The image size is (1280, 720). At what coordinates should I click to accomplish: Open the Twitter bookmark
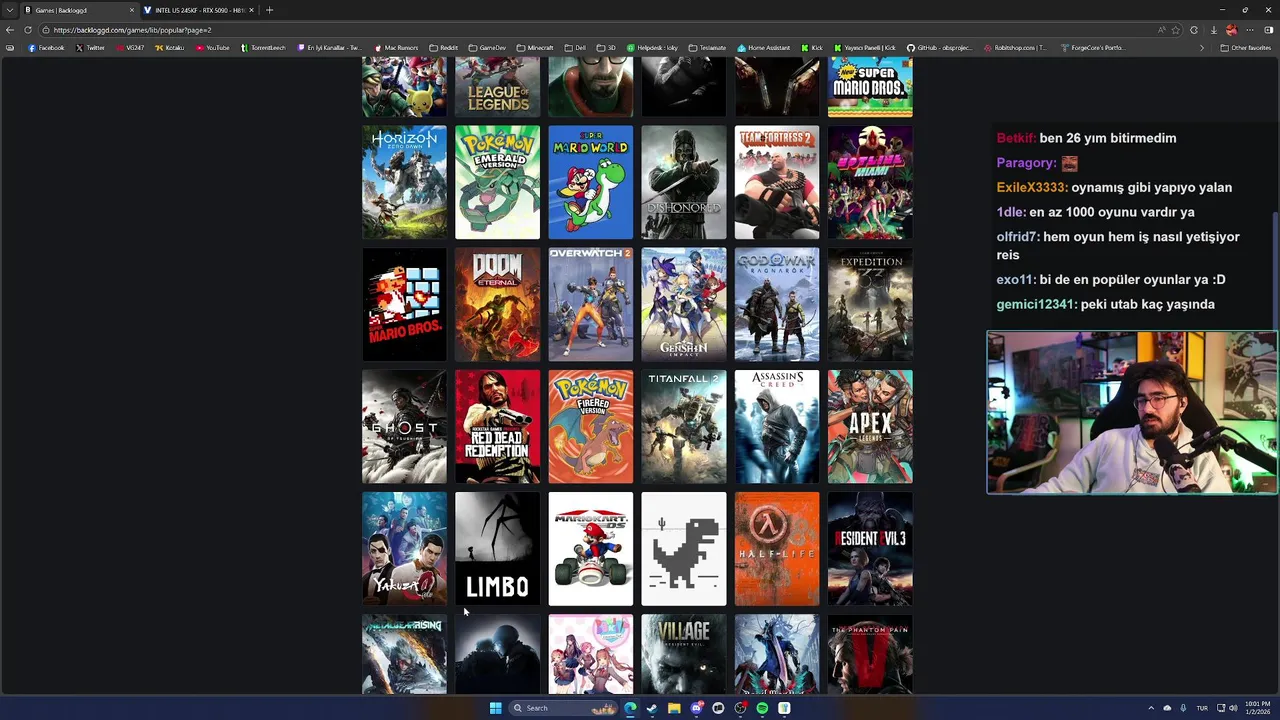pos(90,48)
